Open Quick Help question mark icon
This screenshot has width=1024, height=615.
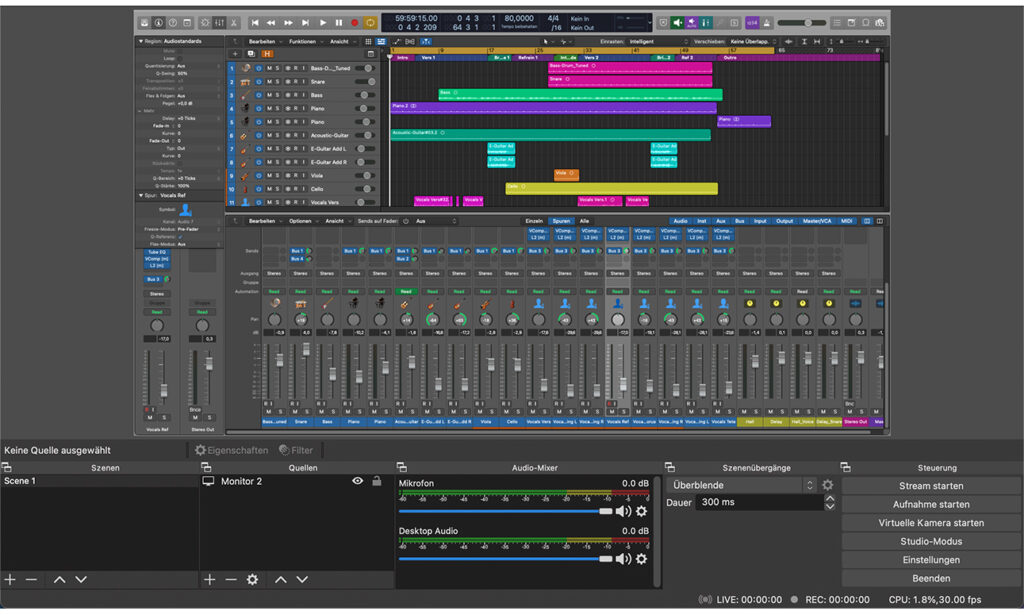click(x=172, y=23)
